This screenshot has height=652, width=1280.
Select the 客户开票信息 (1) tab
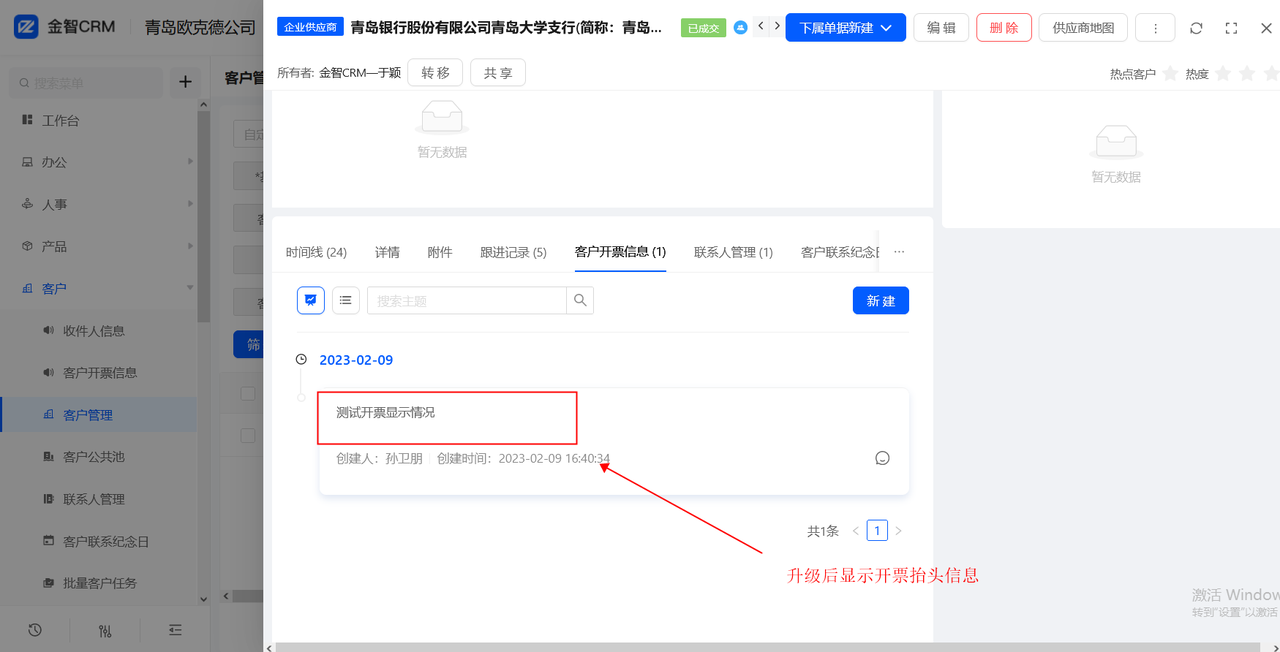point(620,252)
